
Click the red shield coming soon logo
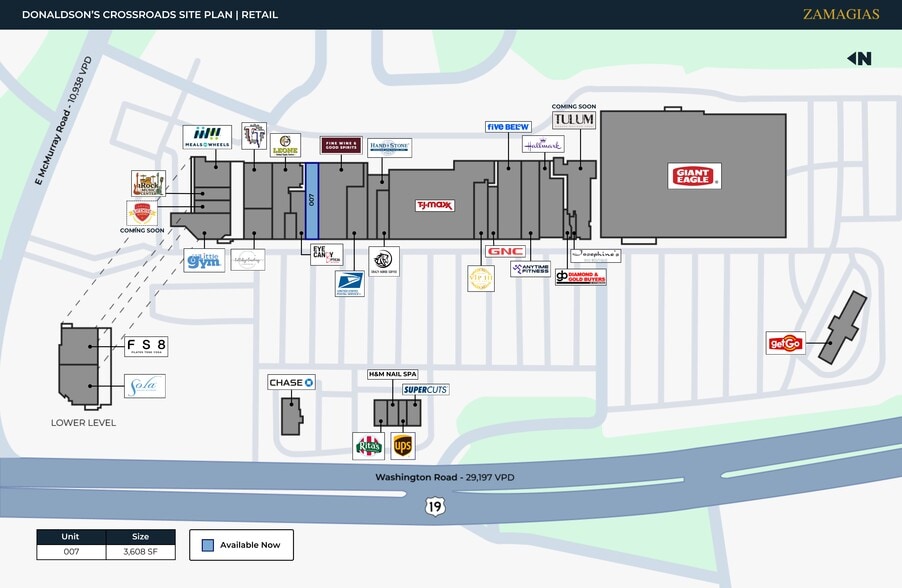tap(142, 213)
